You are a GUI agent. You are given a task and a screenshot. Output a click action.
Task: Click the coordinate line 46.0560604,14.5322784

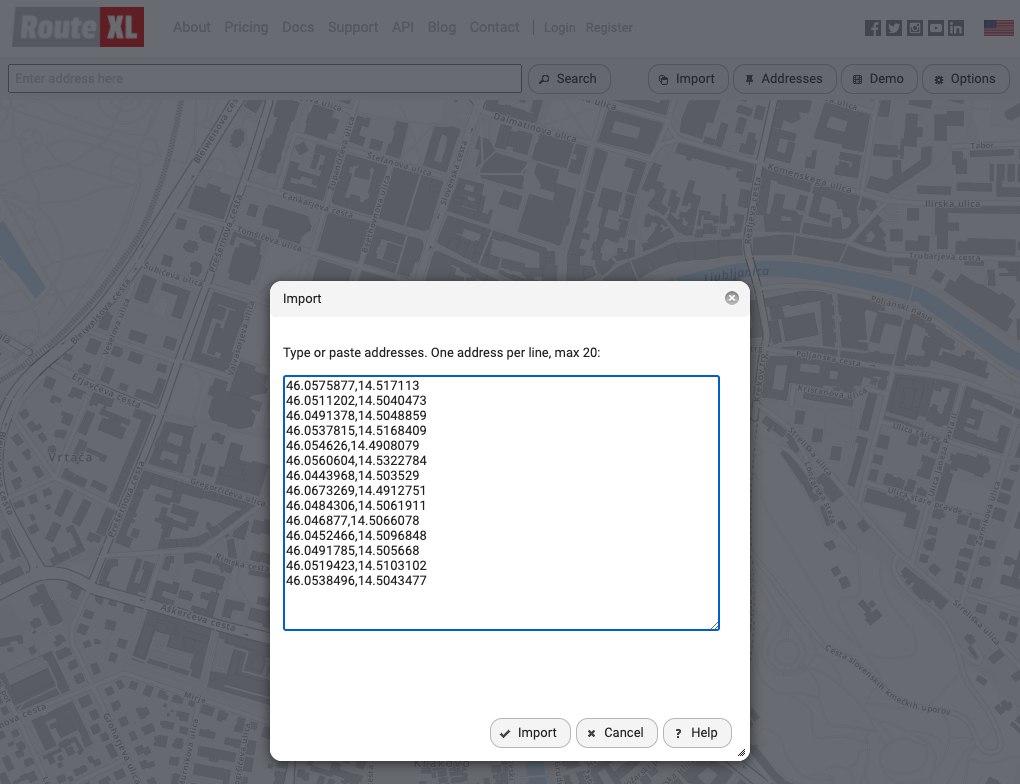(356, 461)
